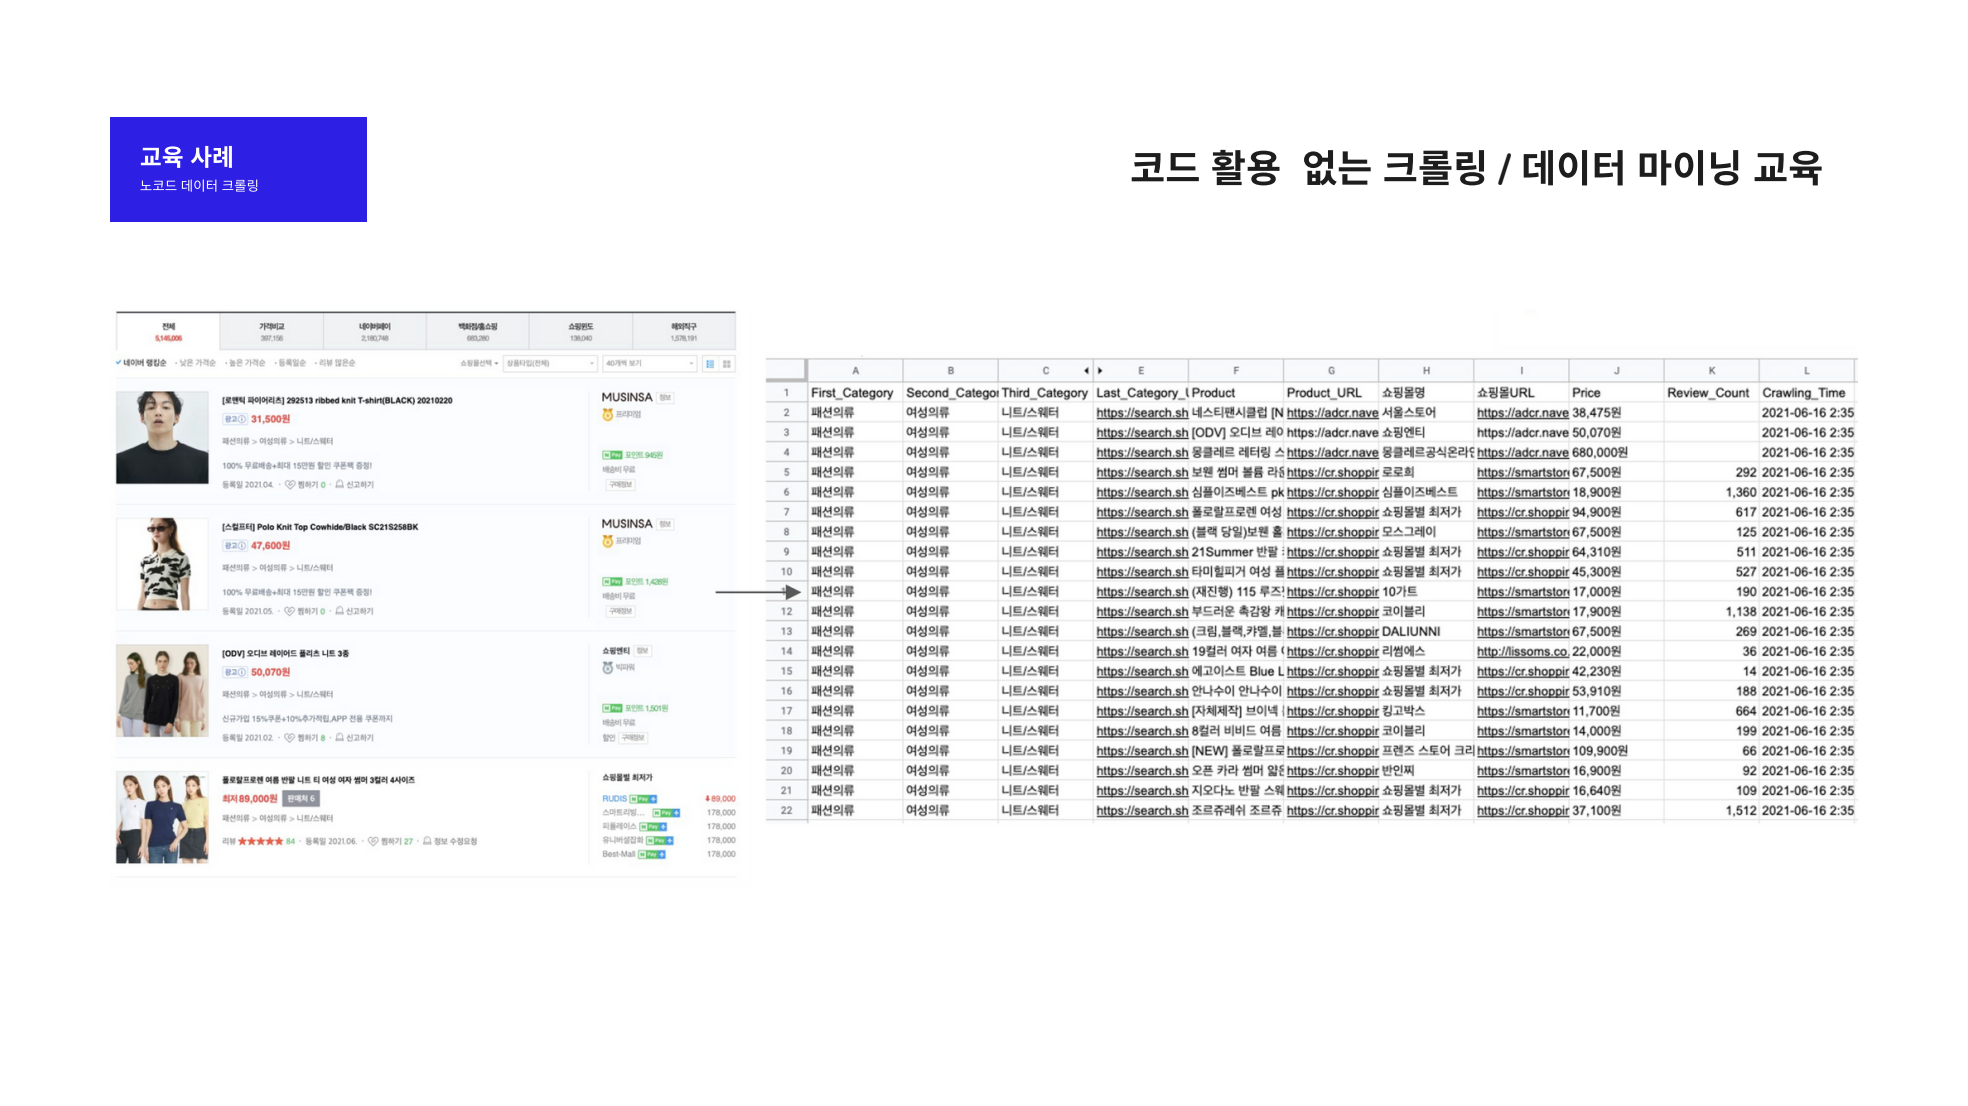Image resolution: width=1968 pixels, height=1106 pixels.
Task: Click the blue 교육 사례 title box
Action: coord(238,169)
